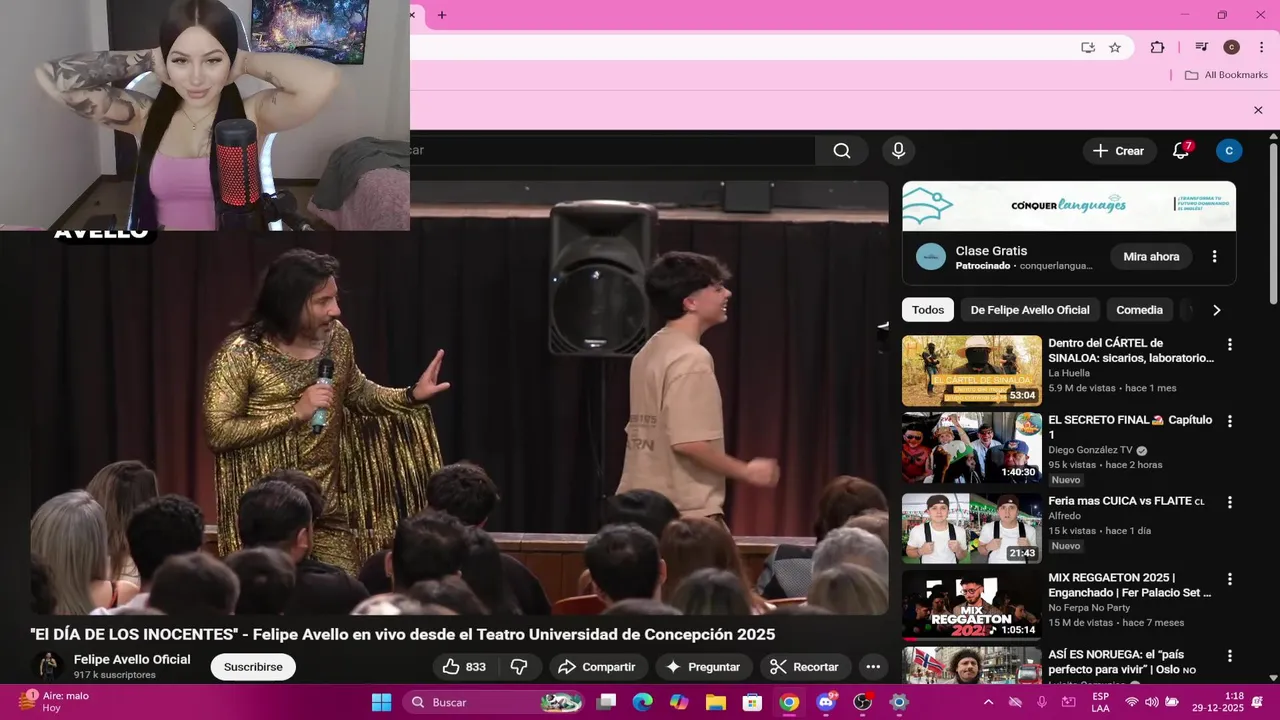This screenshot has height=720, width=1280.
Task: Open ASÍ ES NORUEGA video title
Action: pos(1122,662)
